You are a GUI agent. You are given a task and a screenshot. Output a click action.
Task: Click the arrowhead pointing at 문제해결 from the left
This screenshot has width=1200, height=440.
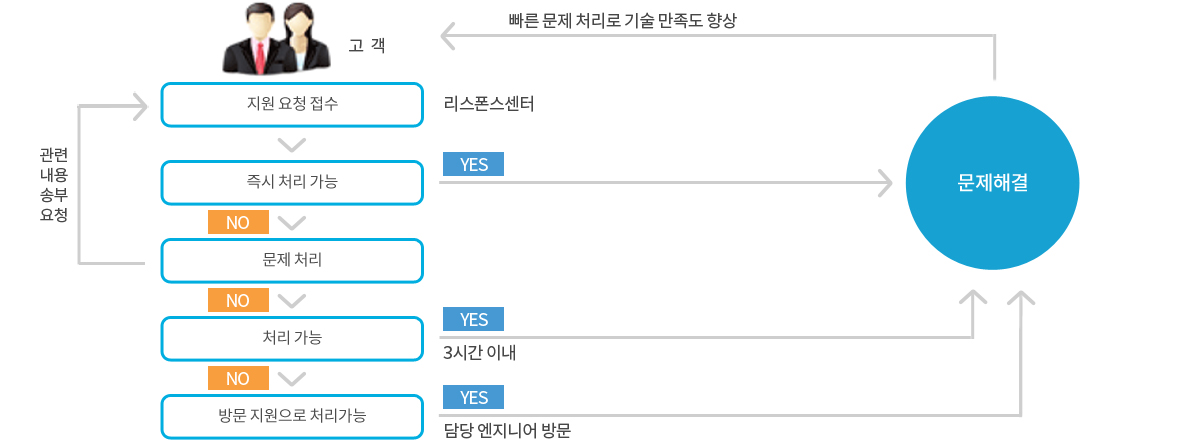(x=884, y=183)
